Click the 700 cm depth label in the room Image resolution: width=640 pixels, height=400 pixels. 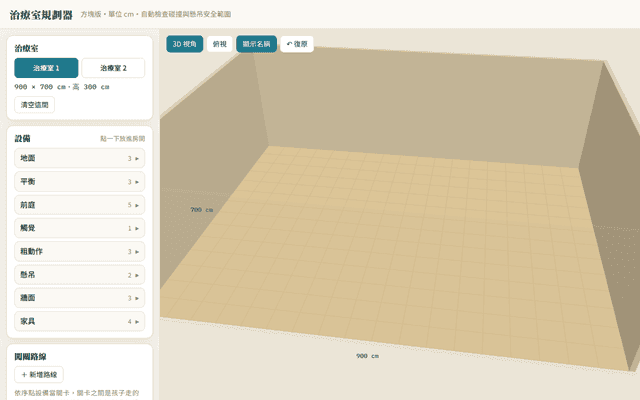(202, 209)
